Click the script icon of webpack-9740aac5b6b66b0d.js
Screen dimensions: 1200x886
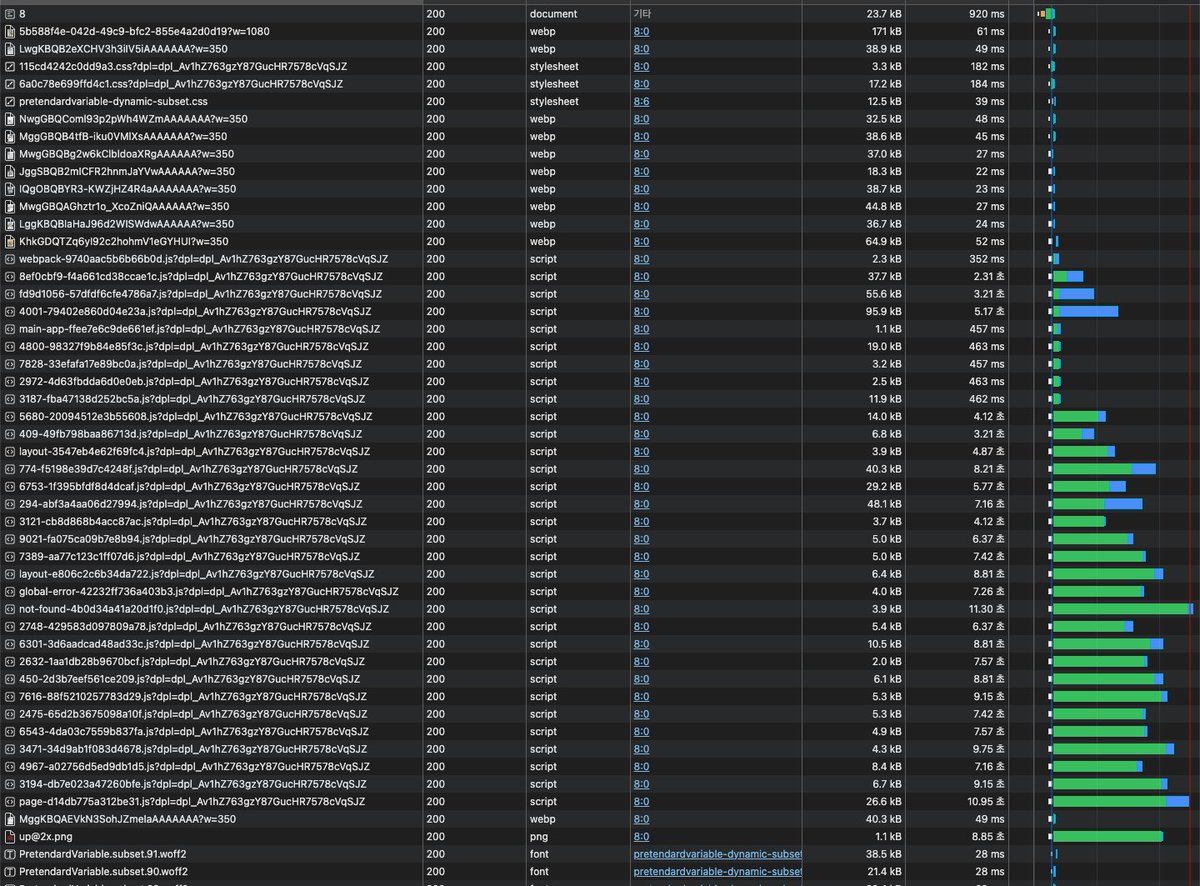click(10, 259)
